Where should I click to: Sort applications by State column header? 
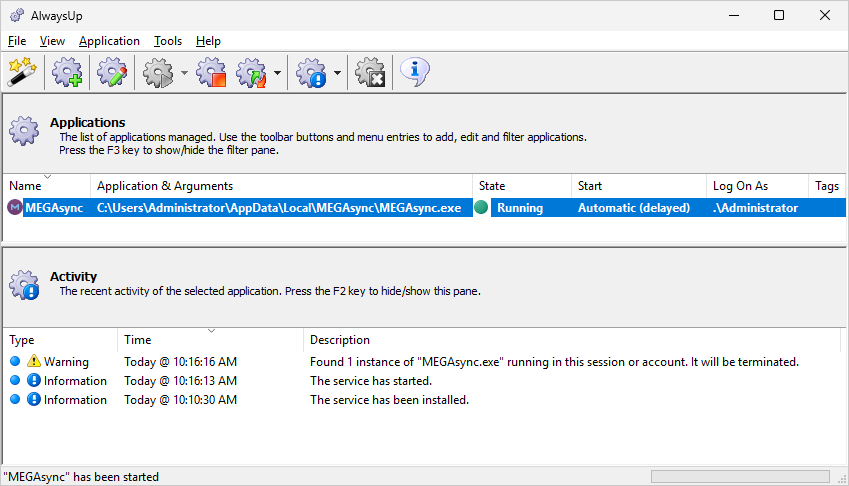[520, 186]
